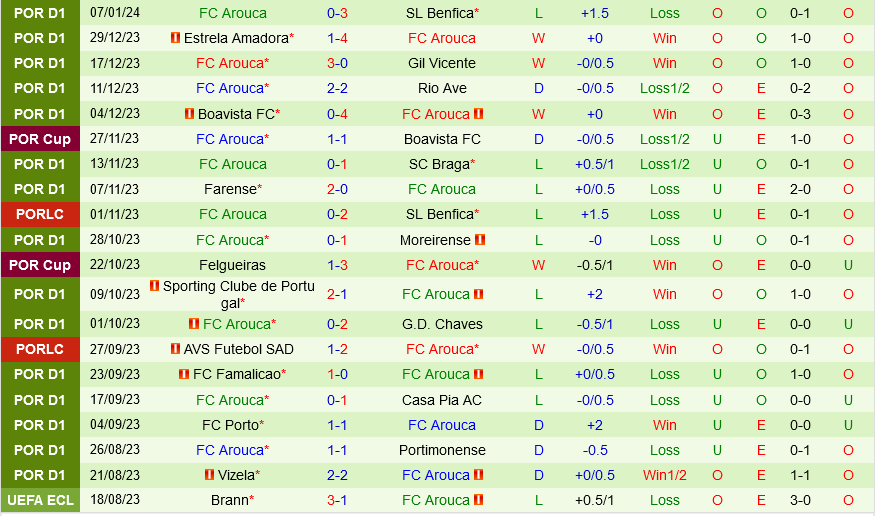The height and width of the screenshot is (516, 875).
Task: Click the red card icon beside AVS Futebol SAD
Action: tap(176, 349)
